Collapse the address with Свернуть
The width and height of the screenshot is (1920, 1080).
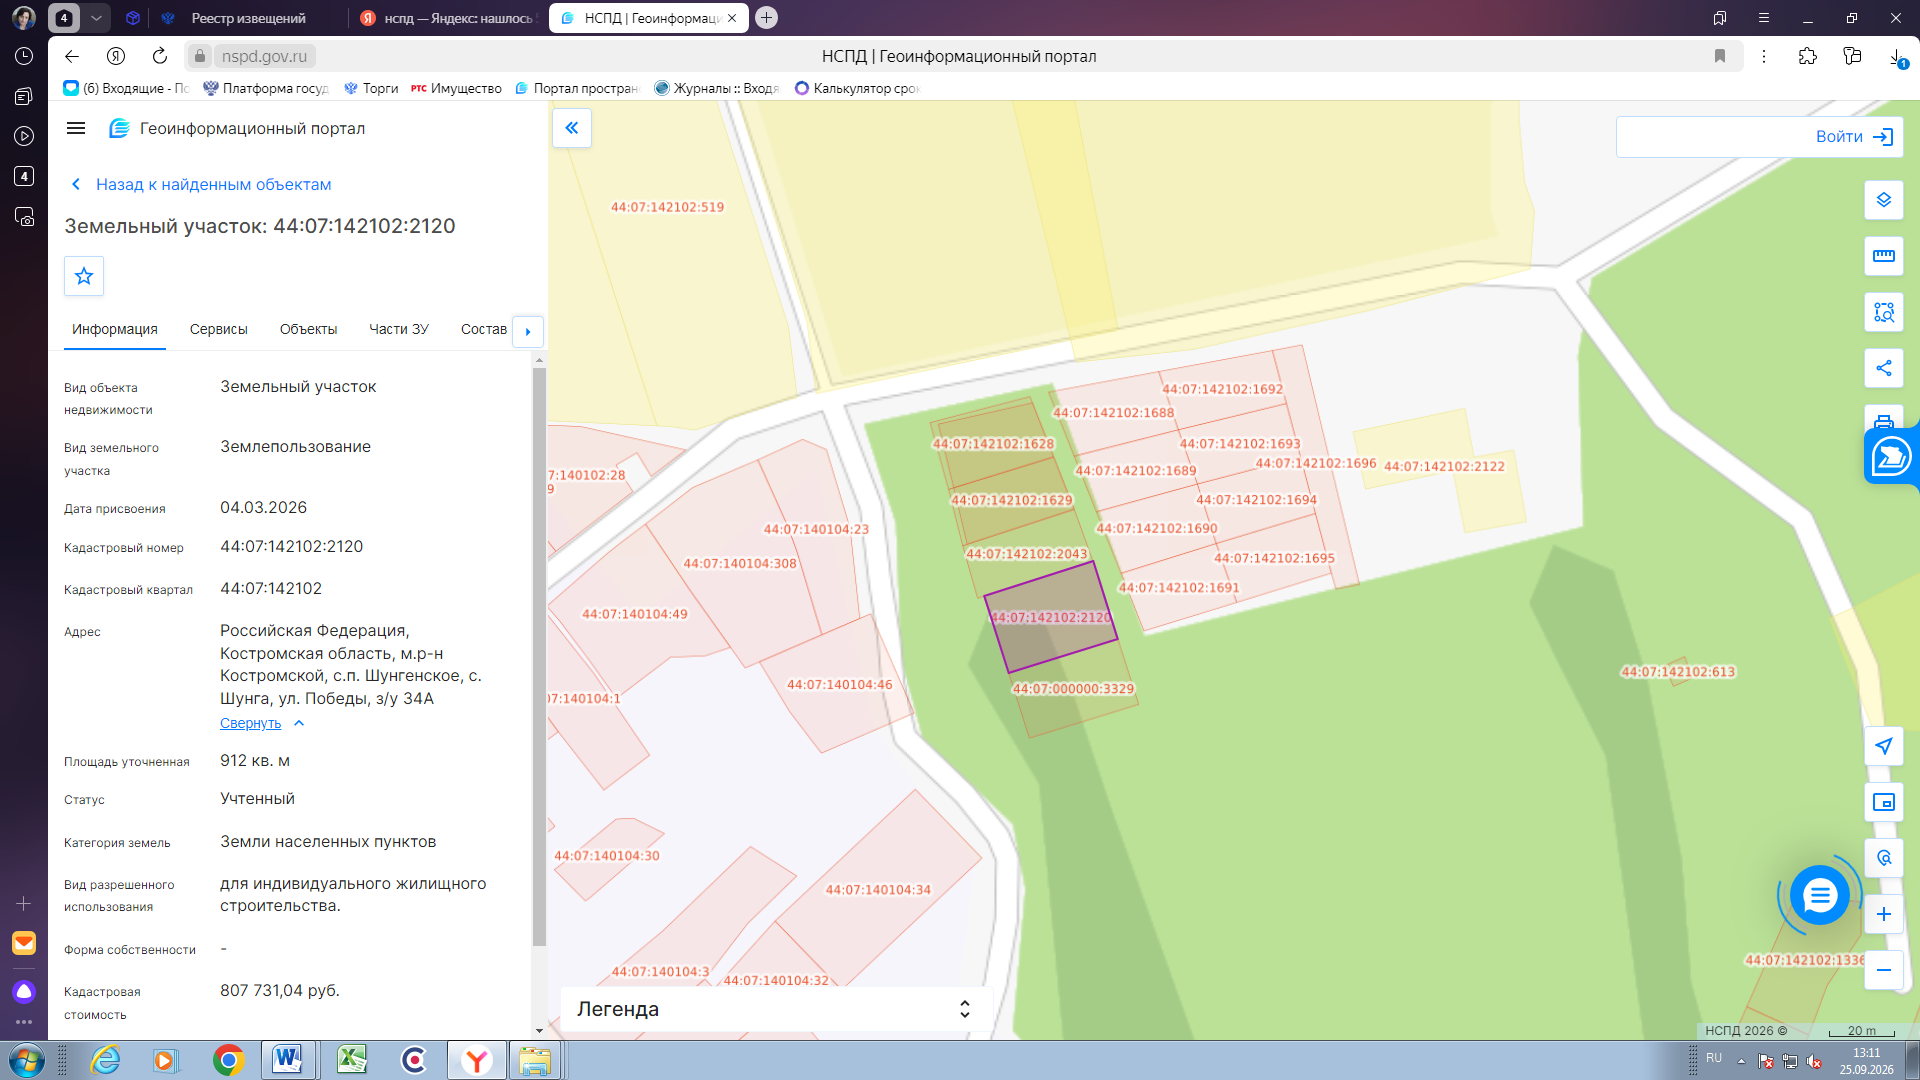(250, 723)
